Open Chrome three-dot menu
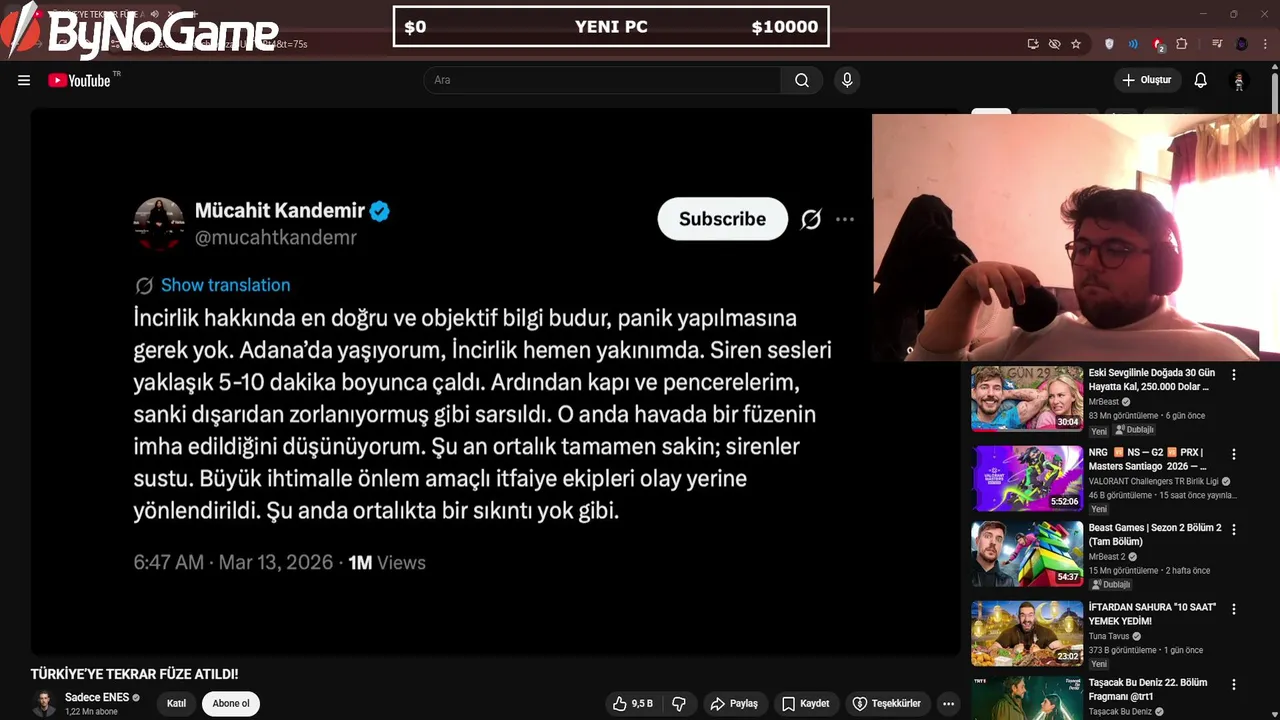Screen dimensions: 1280x720 click(x=1266, y=44)
